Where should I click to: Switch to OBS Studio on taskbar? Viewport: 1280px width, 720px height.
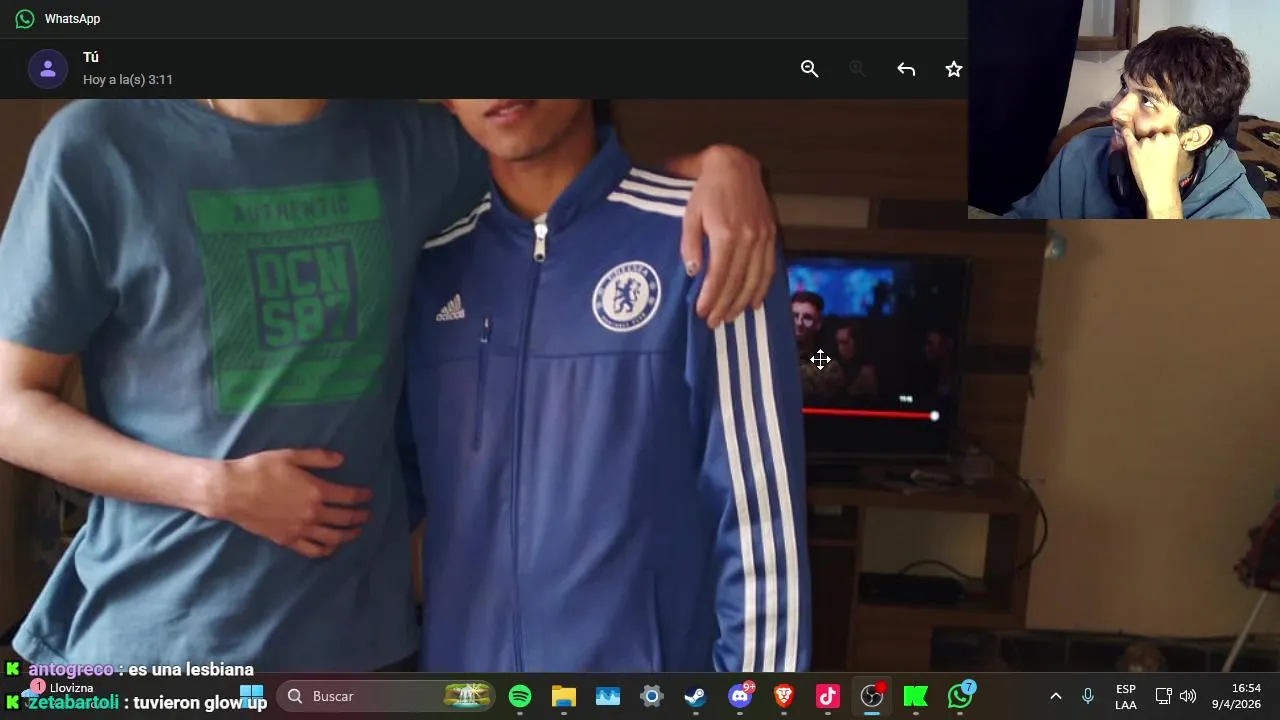pyautogui.click(x=872, y=696)
